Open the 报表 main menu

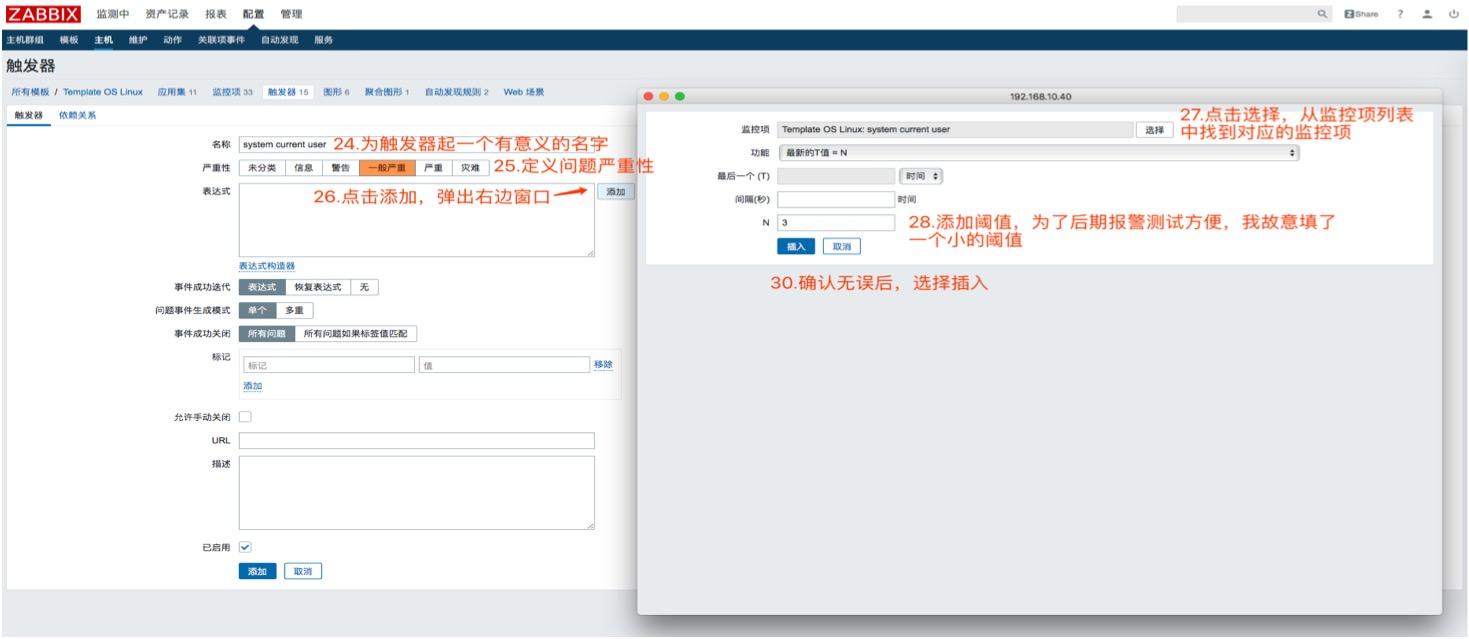point(215,14)
